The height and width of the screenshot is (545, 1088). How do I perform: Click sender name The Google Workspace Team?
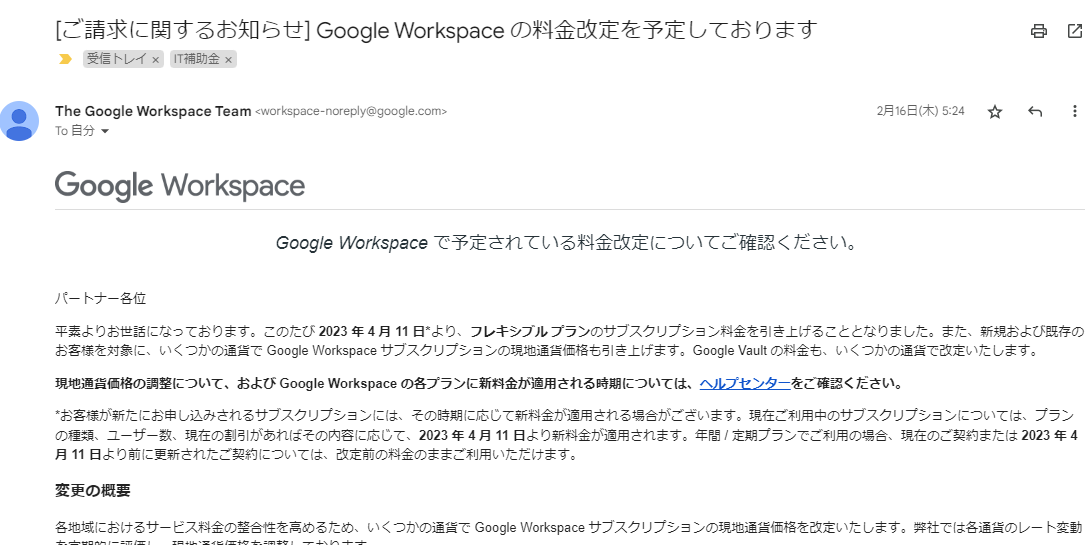[153, 111]
